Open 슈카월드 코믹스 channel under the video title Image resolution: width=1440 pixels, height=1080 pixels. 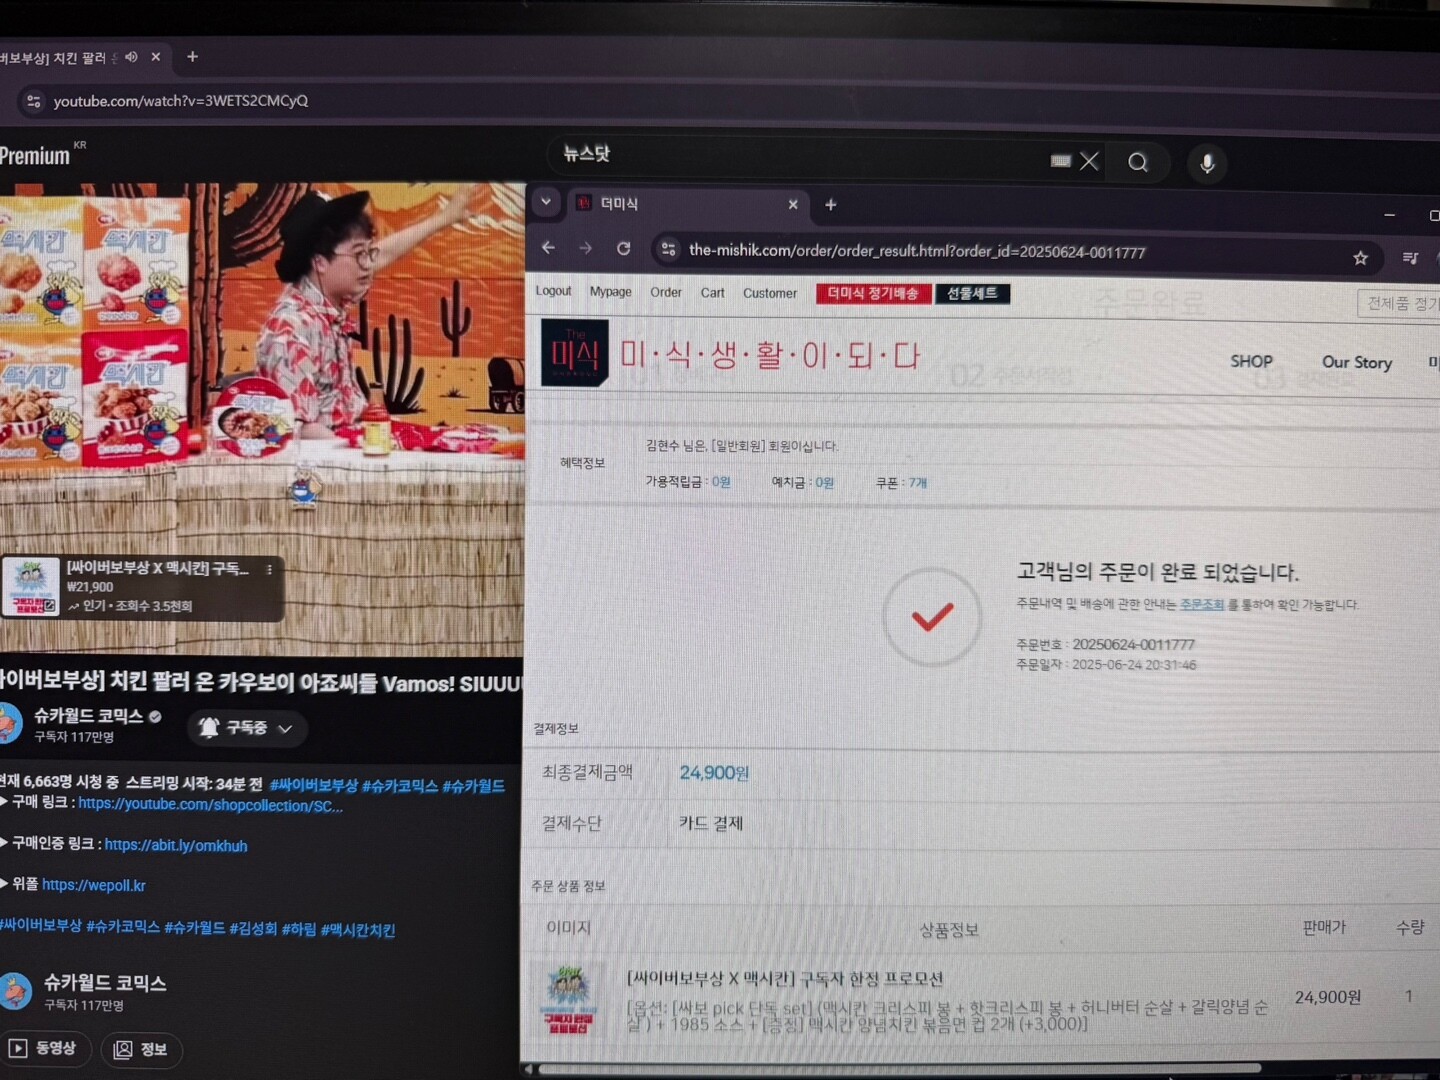pyautogui.click(x=89, y=716)
